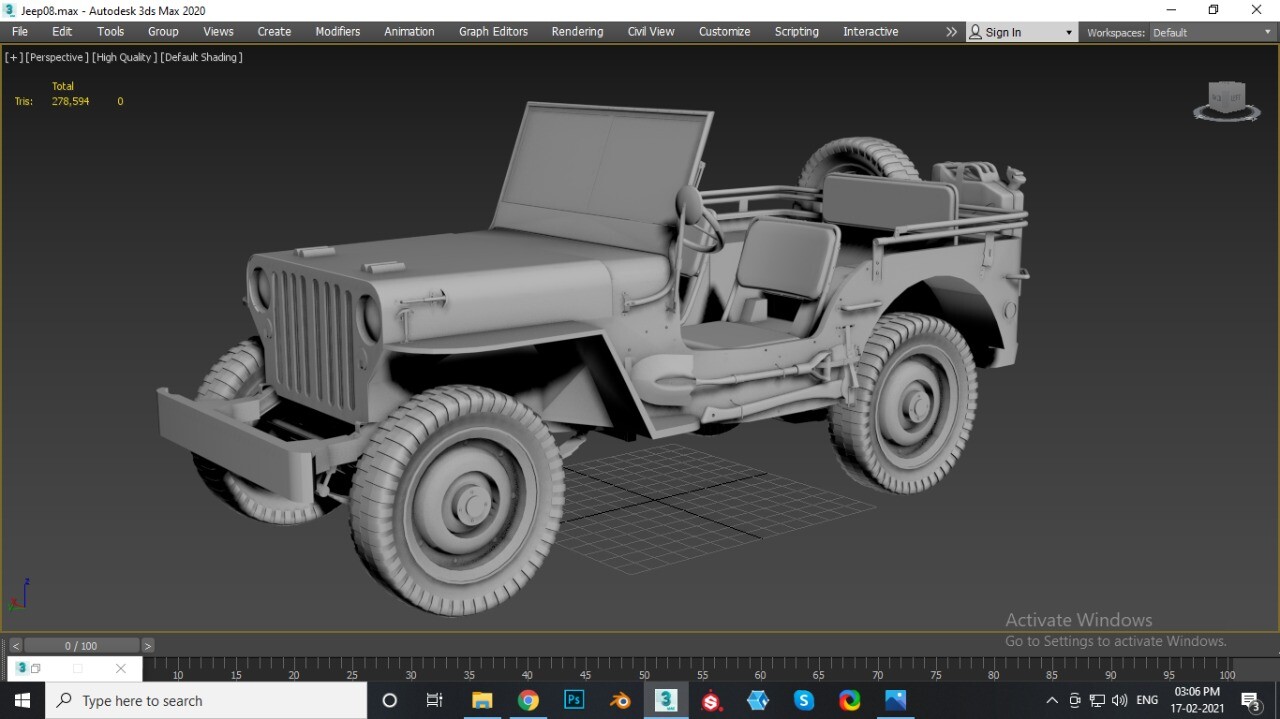Open the Civil View menu
The image size is (1280, 719).
pyautogui.click(x=651, y=32)
